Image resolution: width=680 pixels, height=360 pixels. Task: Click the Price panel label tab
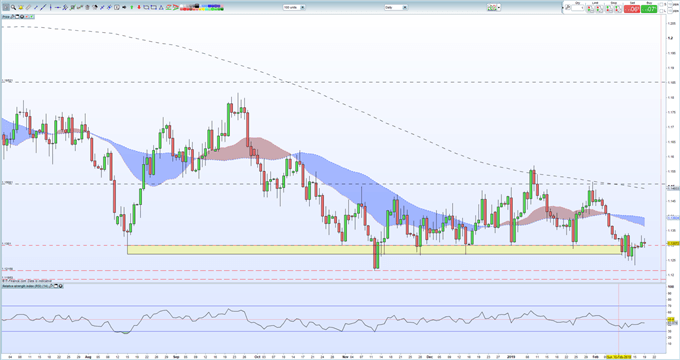pos(6,17)
